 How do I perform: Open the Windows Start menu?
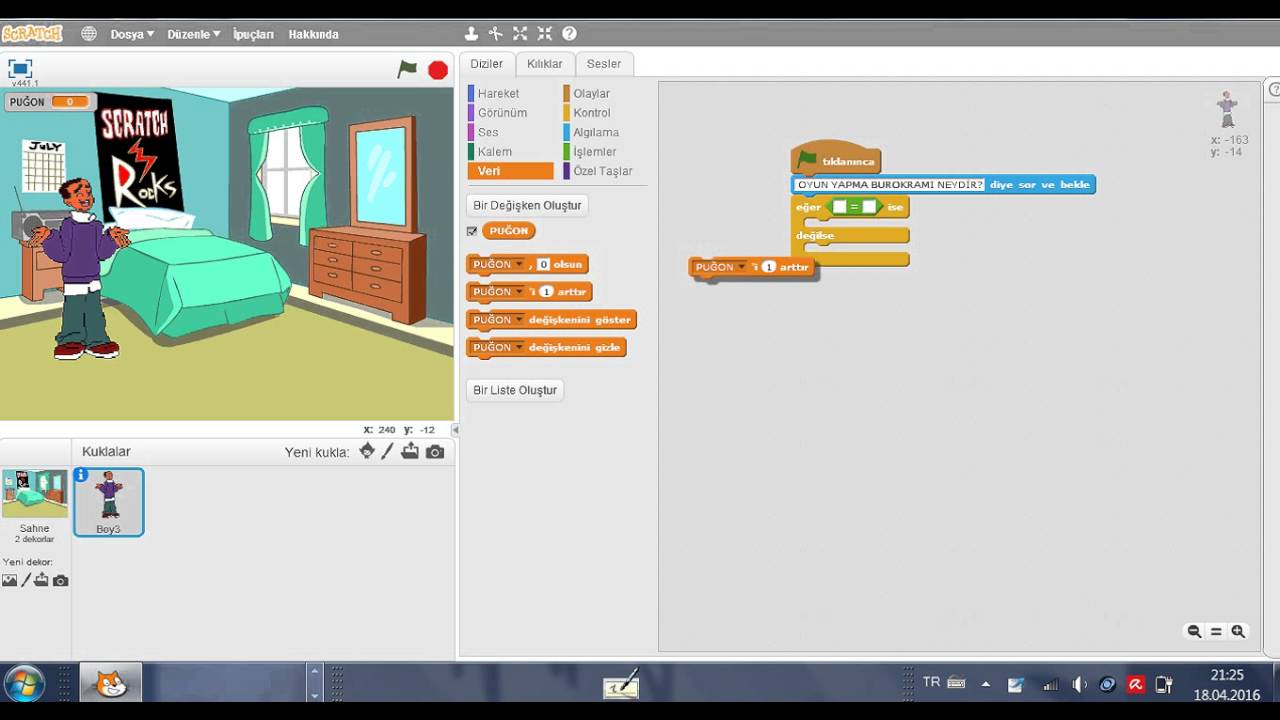pyautogui.click(x=24, y=684)
